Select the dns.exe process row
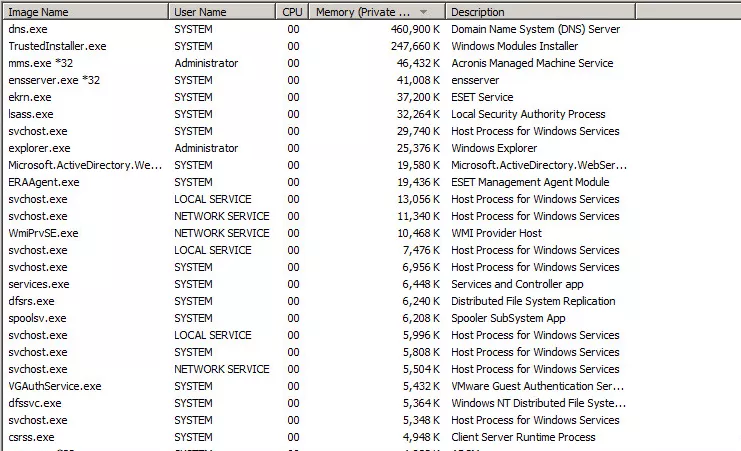The image size is (741, 451). (x=319, y=29)
